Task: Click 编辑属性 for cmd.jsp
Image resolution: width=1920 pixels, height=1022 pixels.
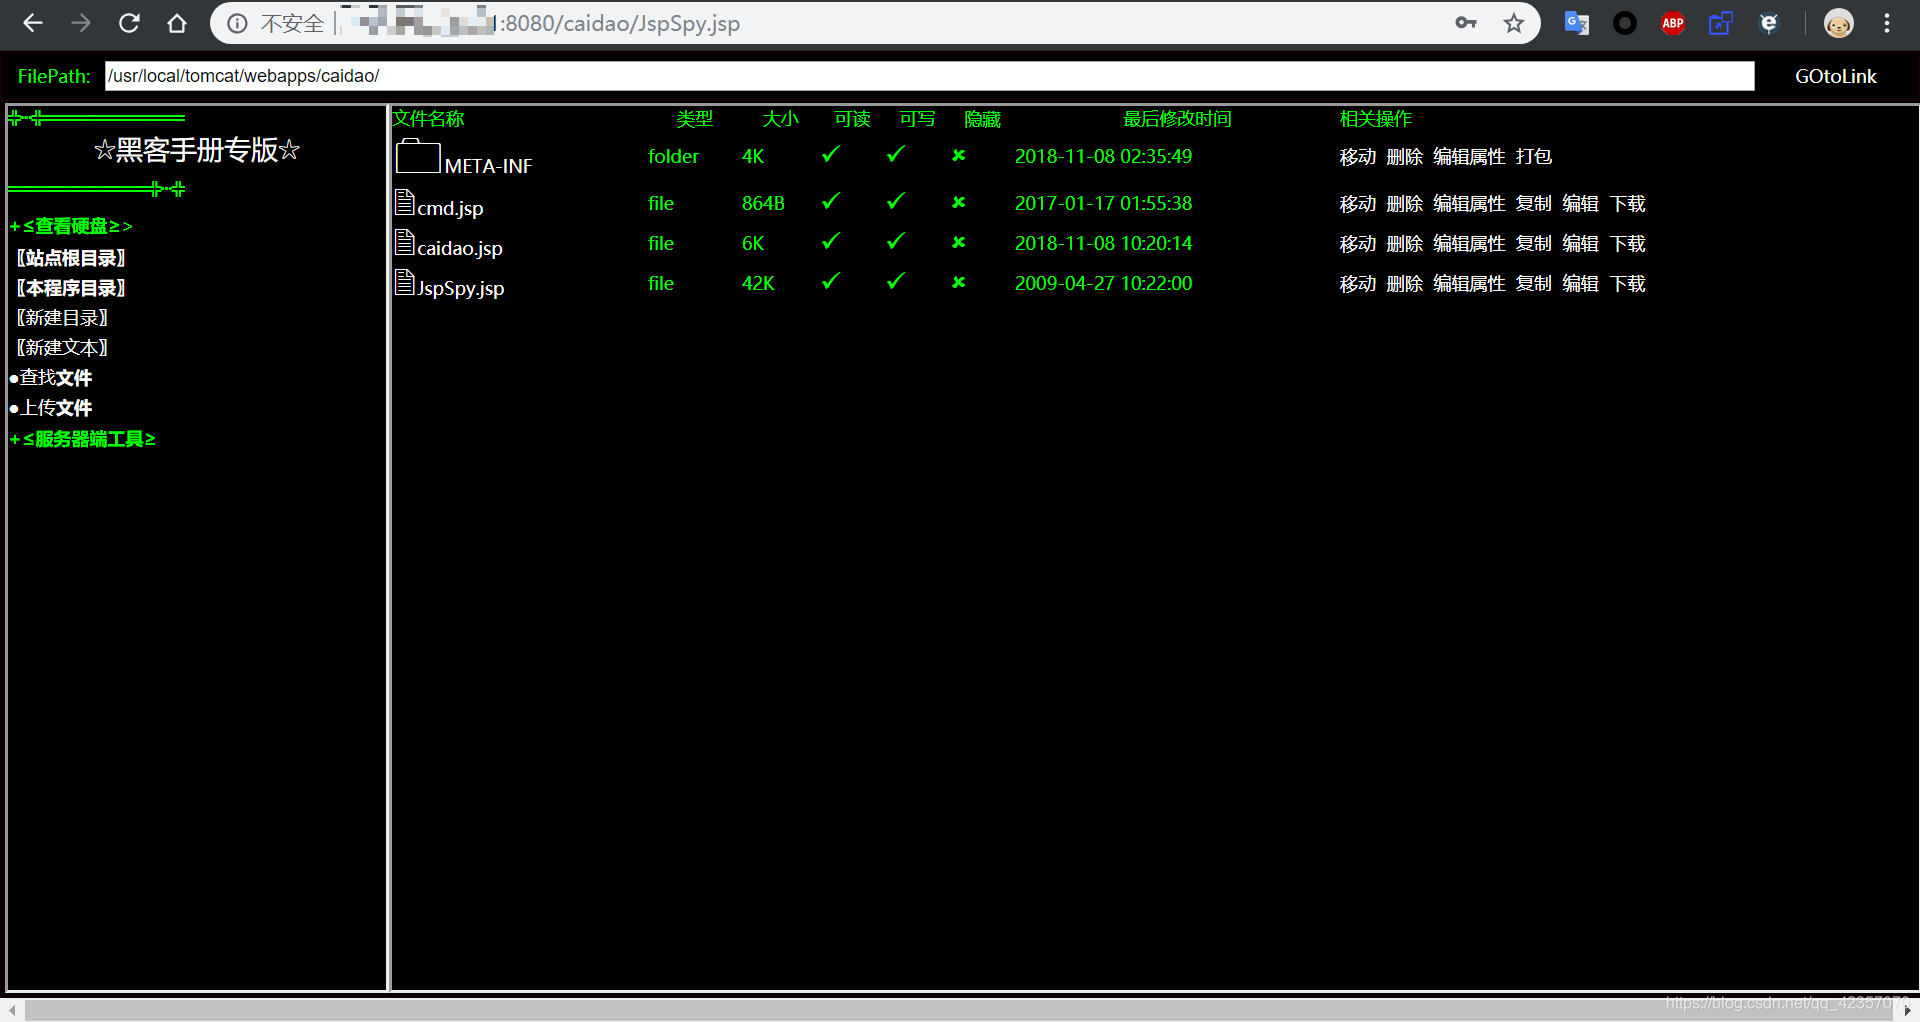Action: [x=1469, y=204]
